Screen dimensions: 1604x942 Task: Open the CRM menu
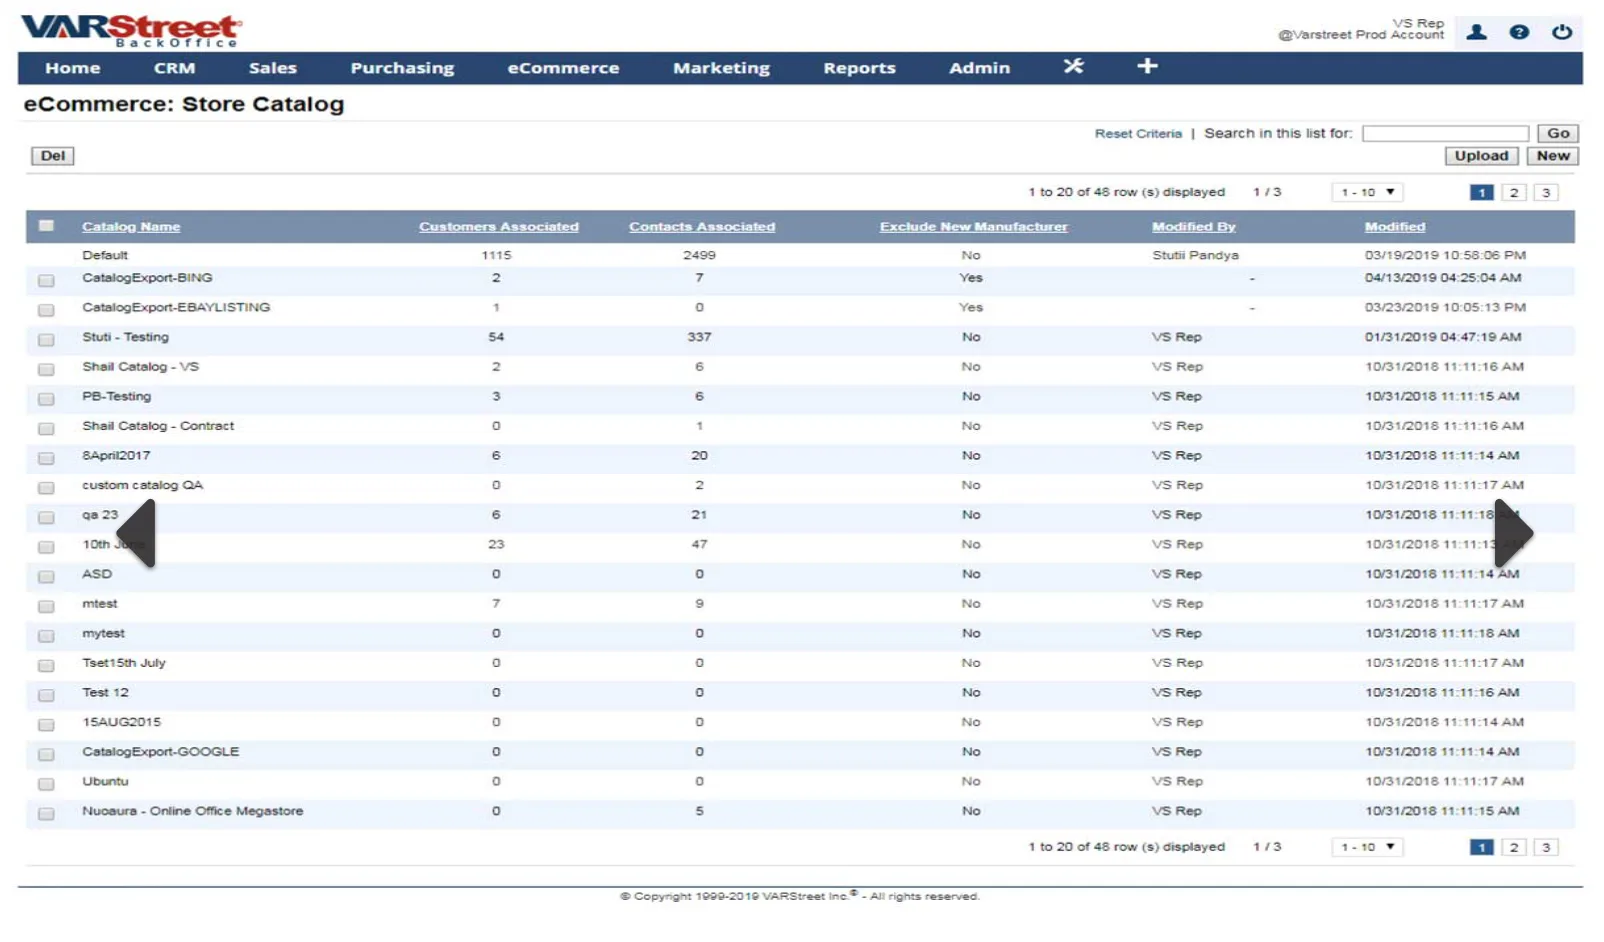[174, 68]
